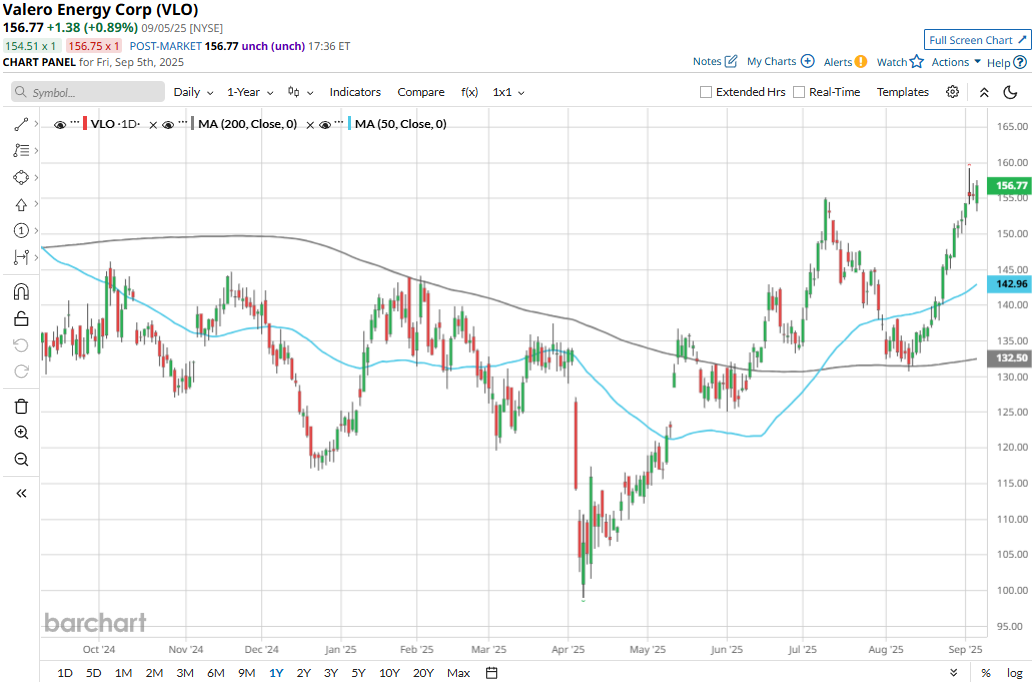Select the trend line drawing tool

tap(21, 124)
